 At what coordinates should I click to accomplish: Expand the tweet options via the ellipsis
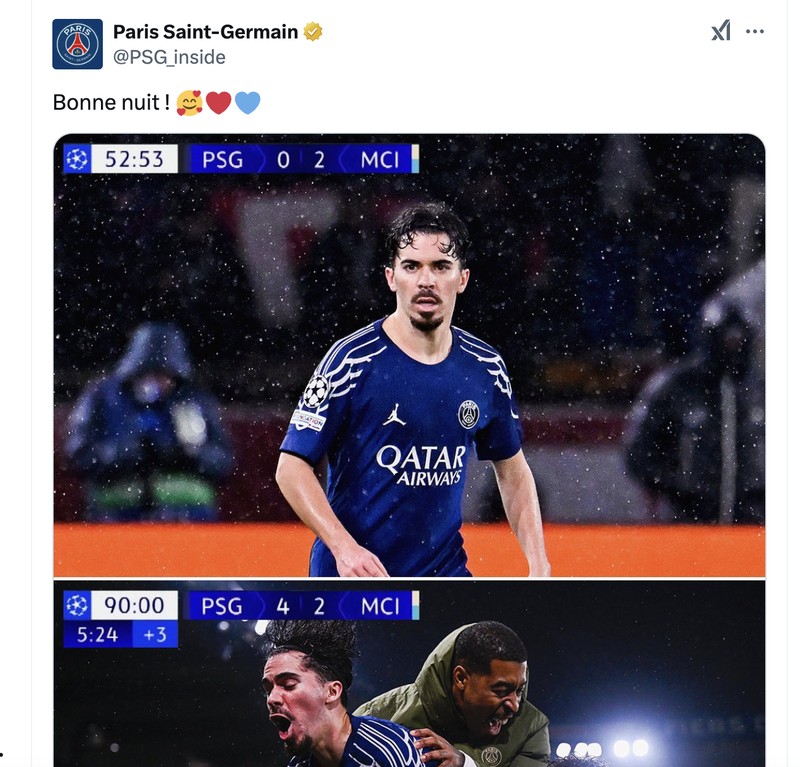pos(757,31)
